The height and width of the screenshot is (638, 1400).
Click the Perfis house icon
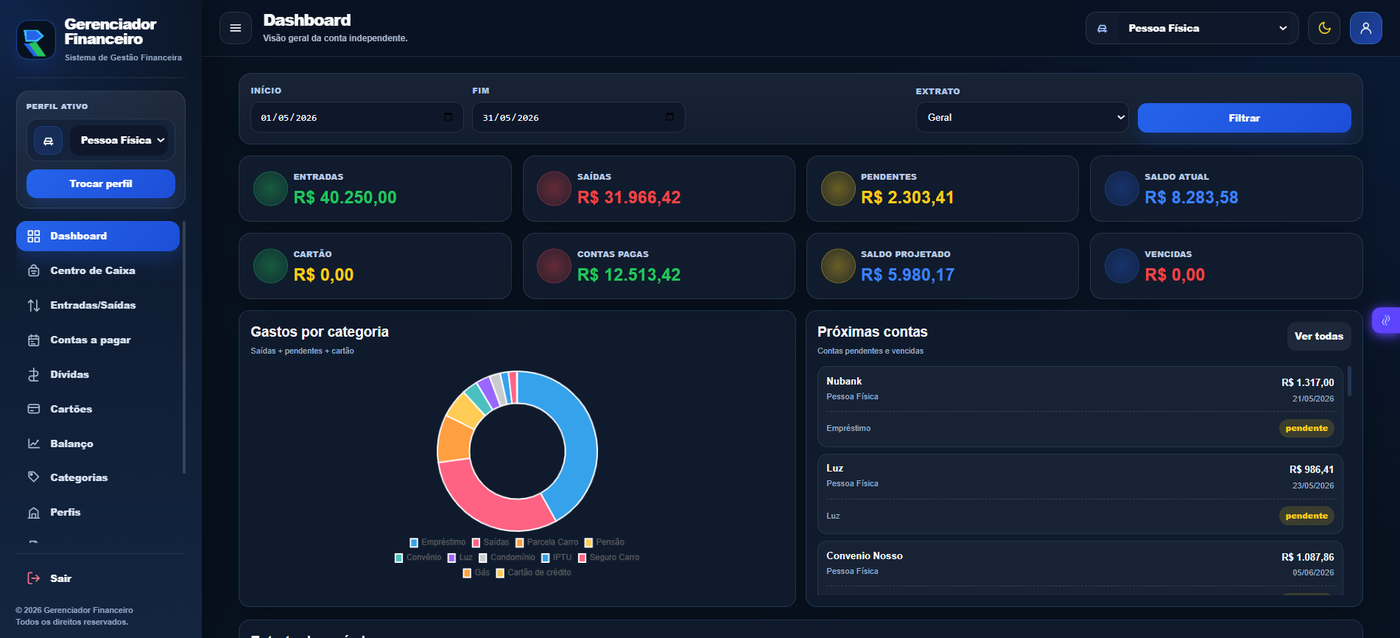34,512
